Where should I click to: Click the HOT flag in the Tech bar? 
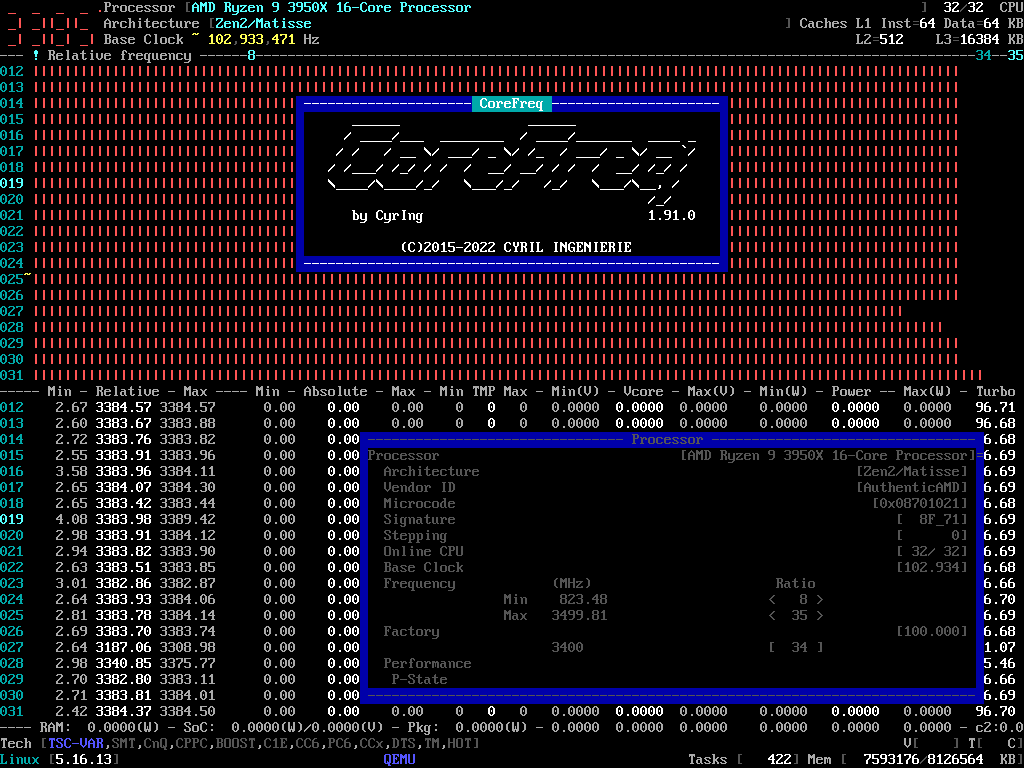460,744
